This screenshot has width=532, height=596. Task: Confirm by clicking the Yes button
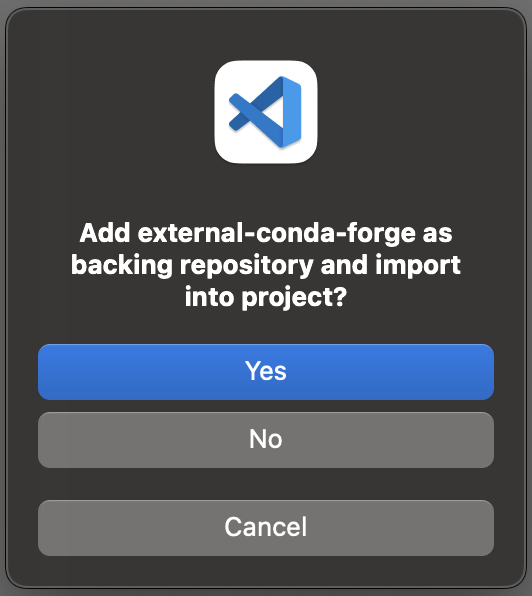click(x=266, y=372)
